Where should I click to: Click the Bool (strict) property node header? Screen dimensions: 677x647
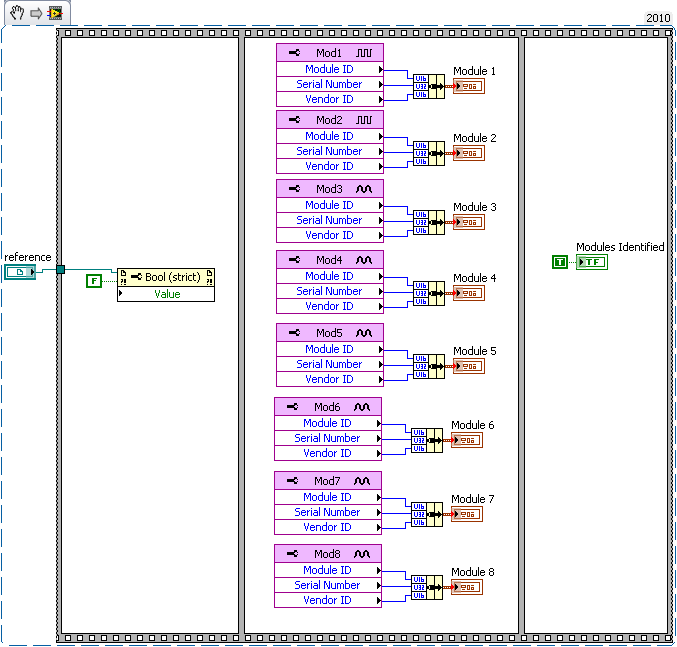click(x=166, y=277)
